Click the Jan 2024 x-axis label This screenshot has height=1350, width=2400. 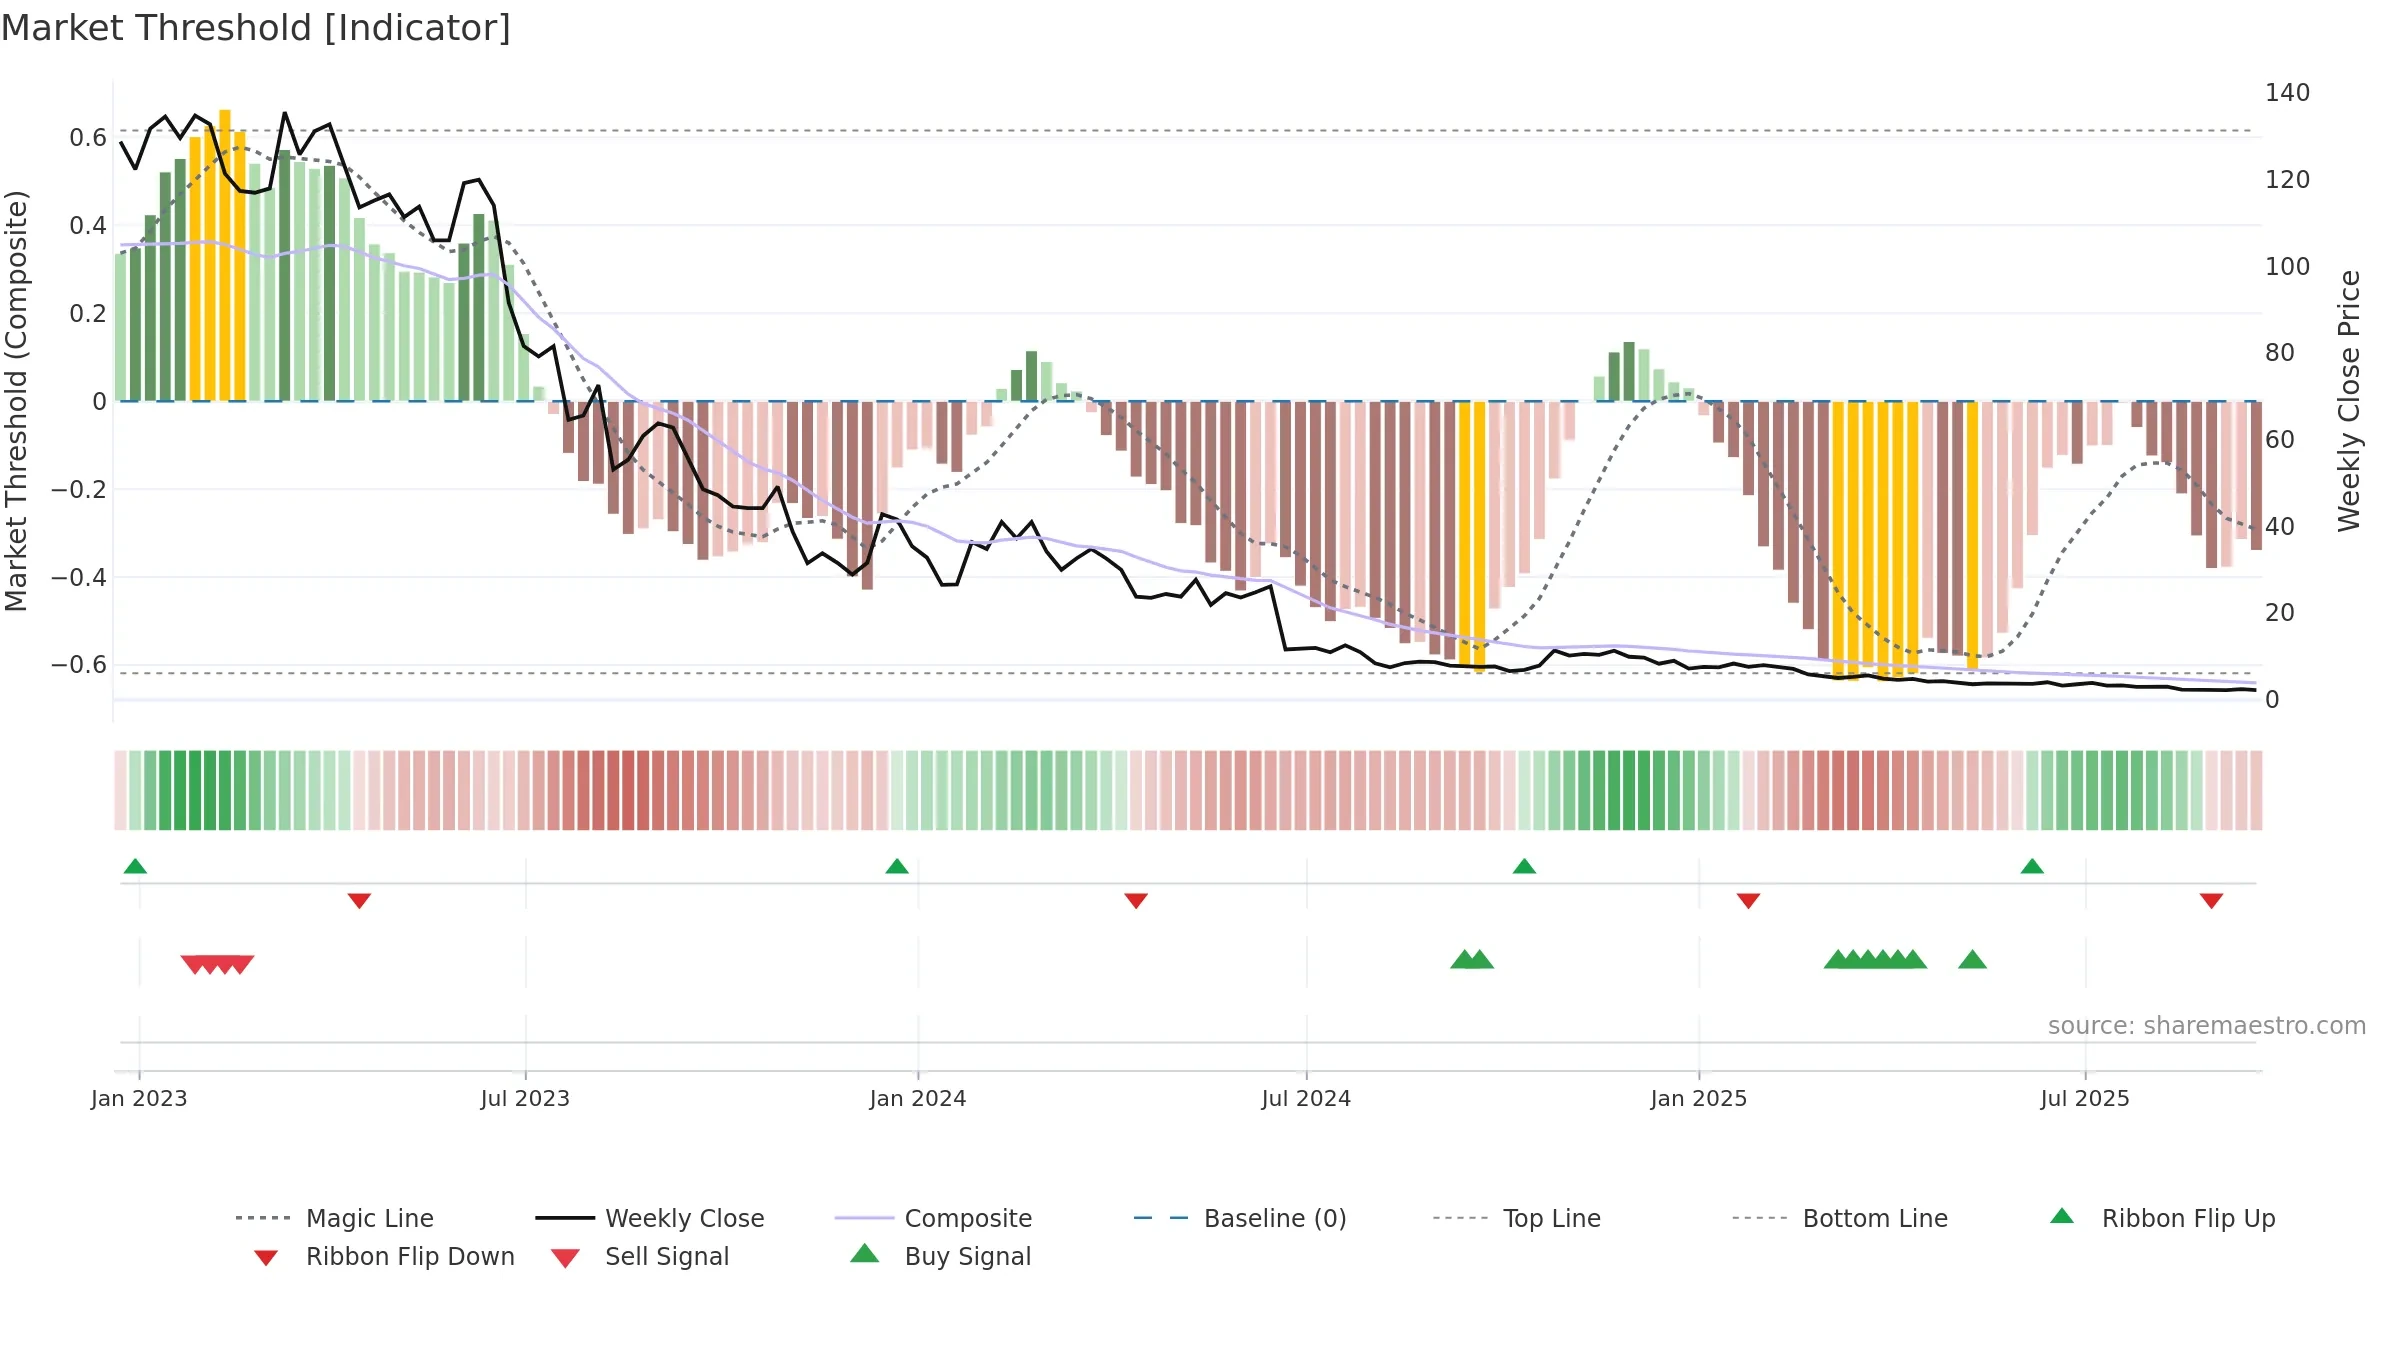point(918,1098)
